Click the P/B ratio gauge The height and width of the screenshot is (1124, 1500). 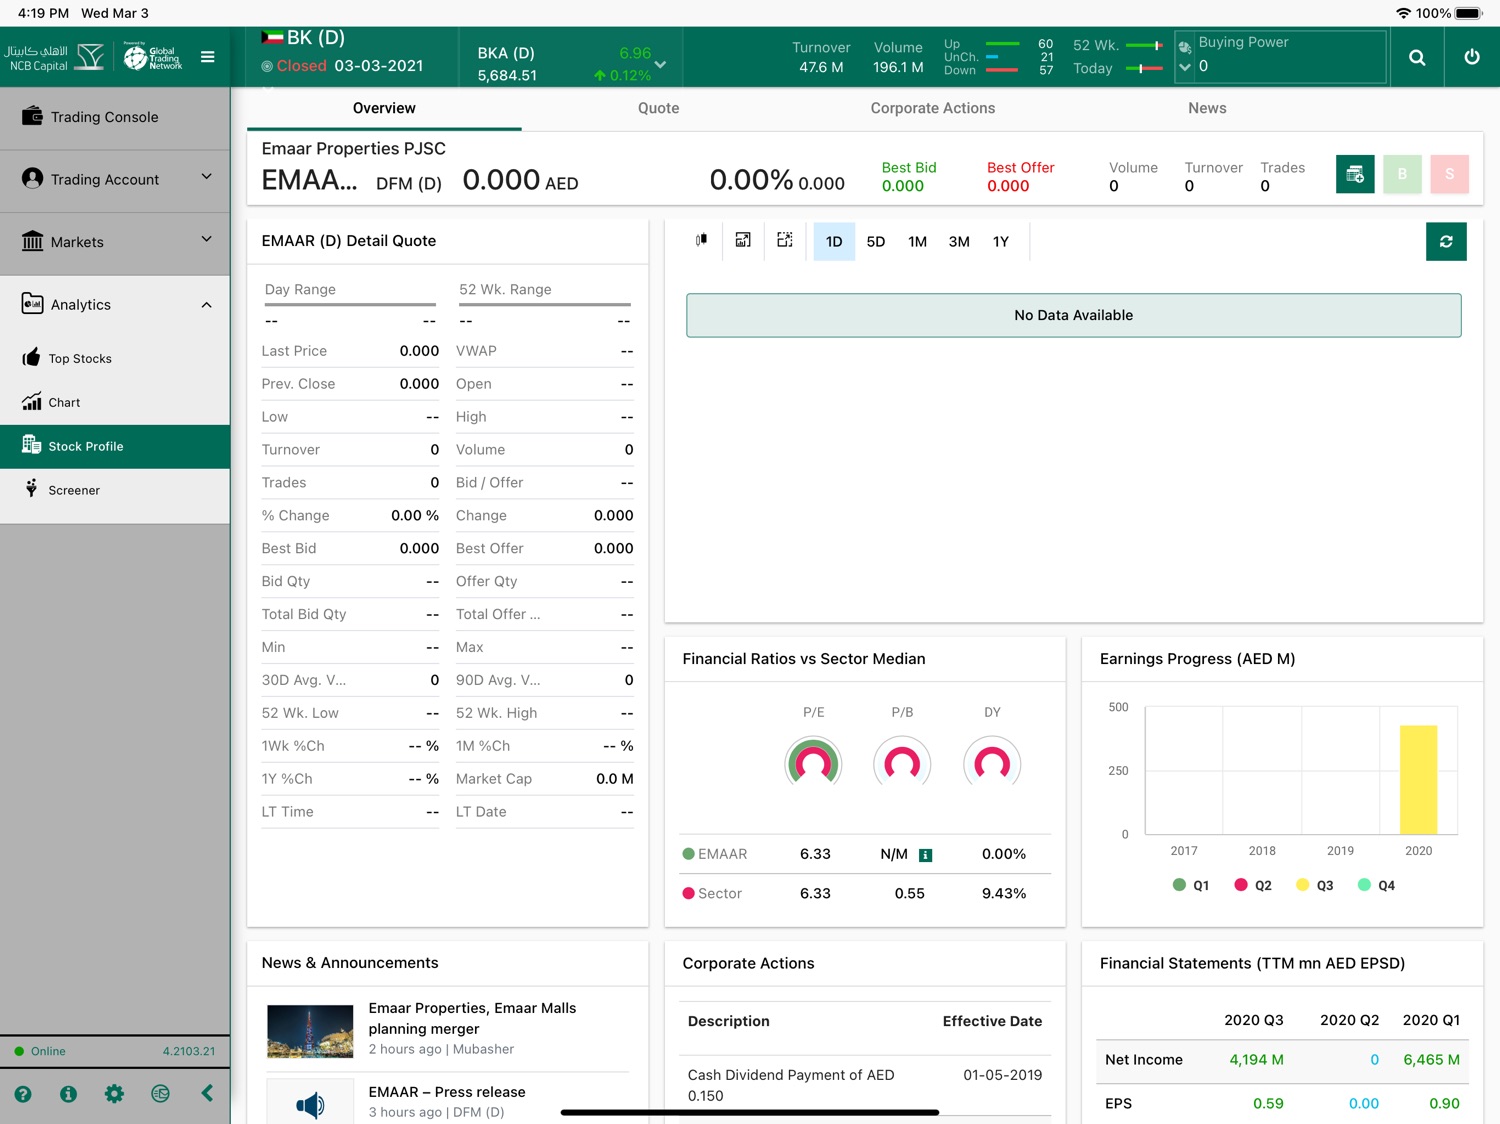point(902,761)
